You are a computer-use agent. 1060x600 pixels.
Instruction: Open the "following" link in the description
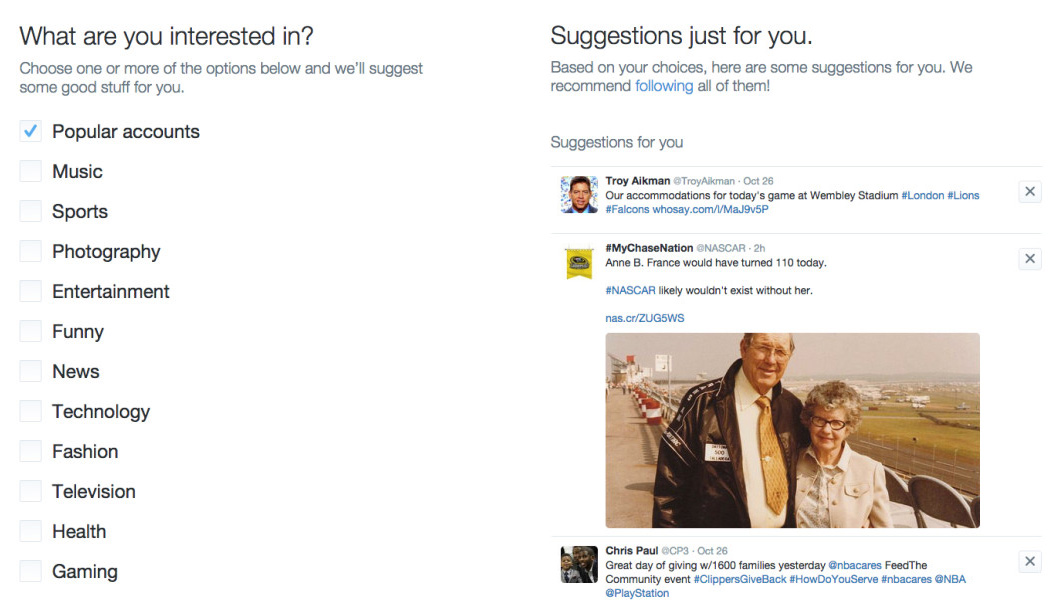[664, 86]
